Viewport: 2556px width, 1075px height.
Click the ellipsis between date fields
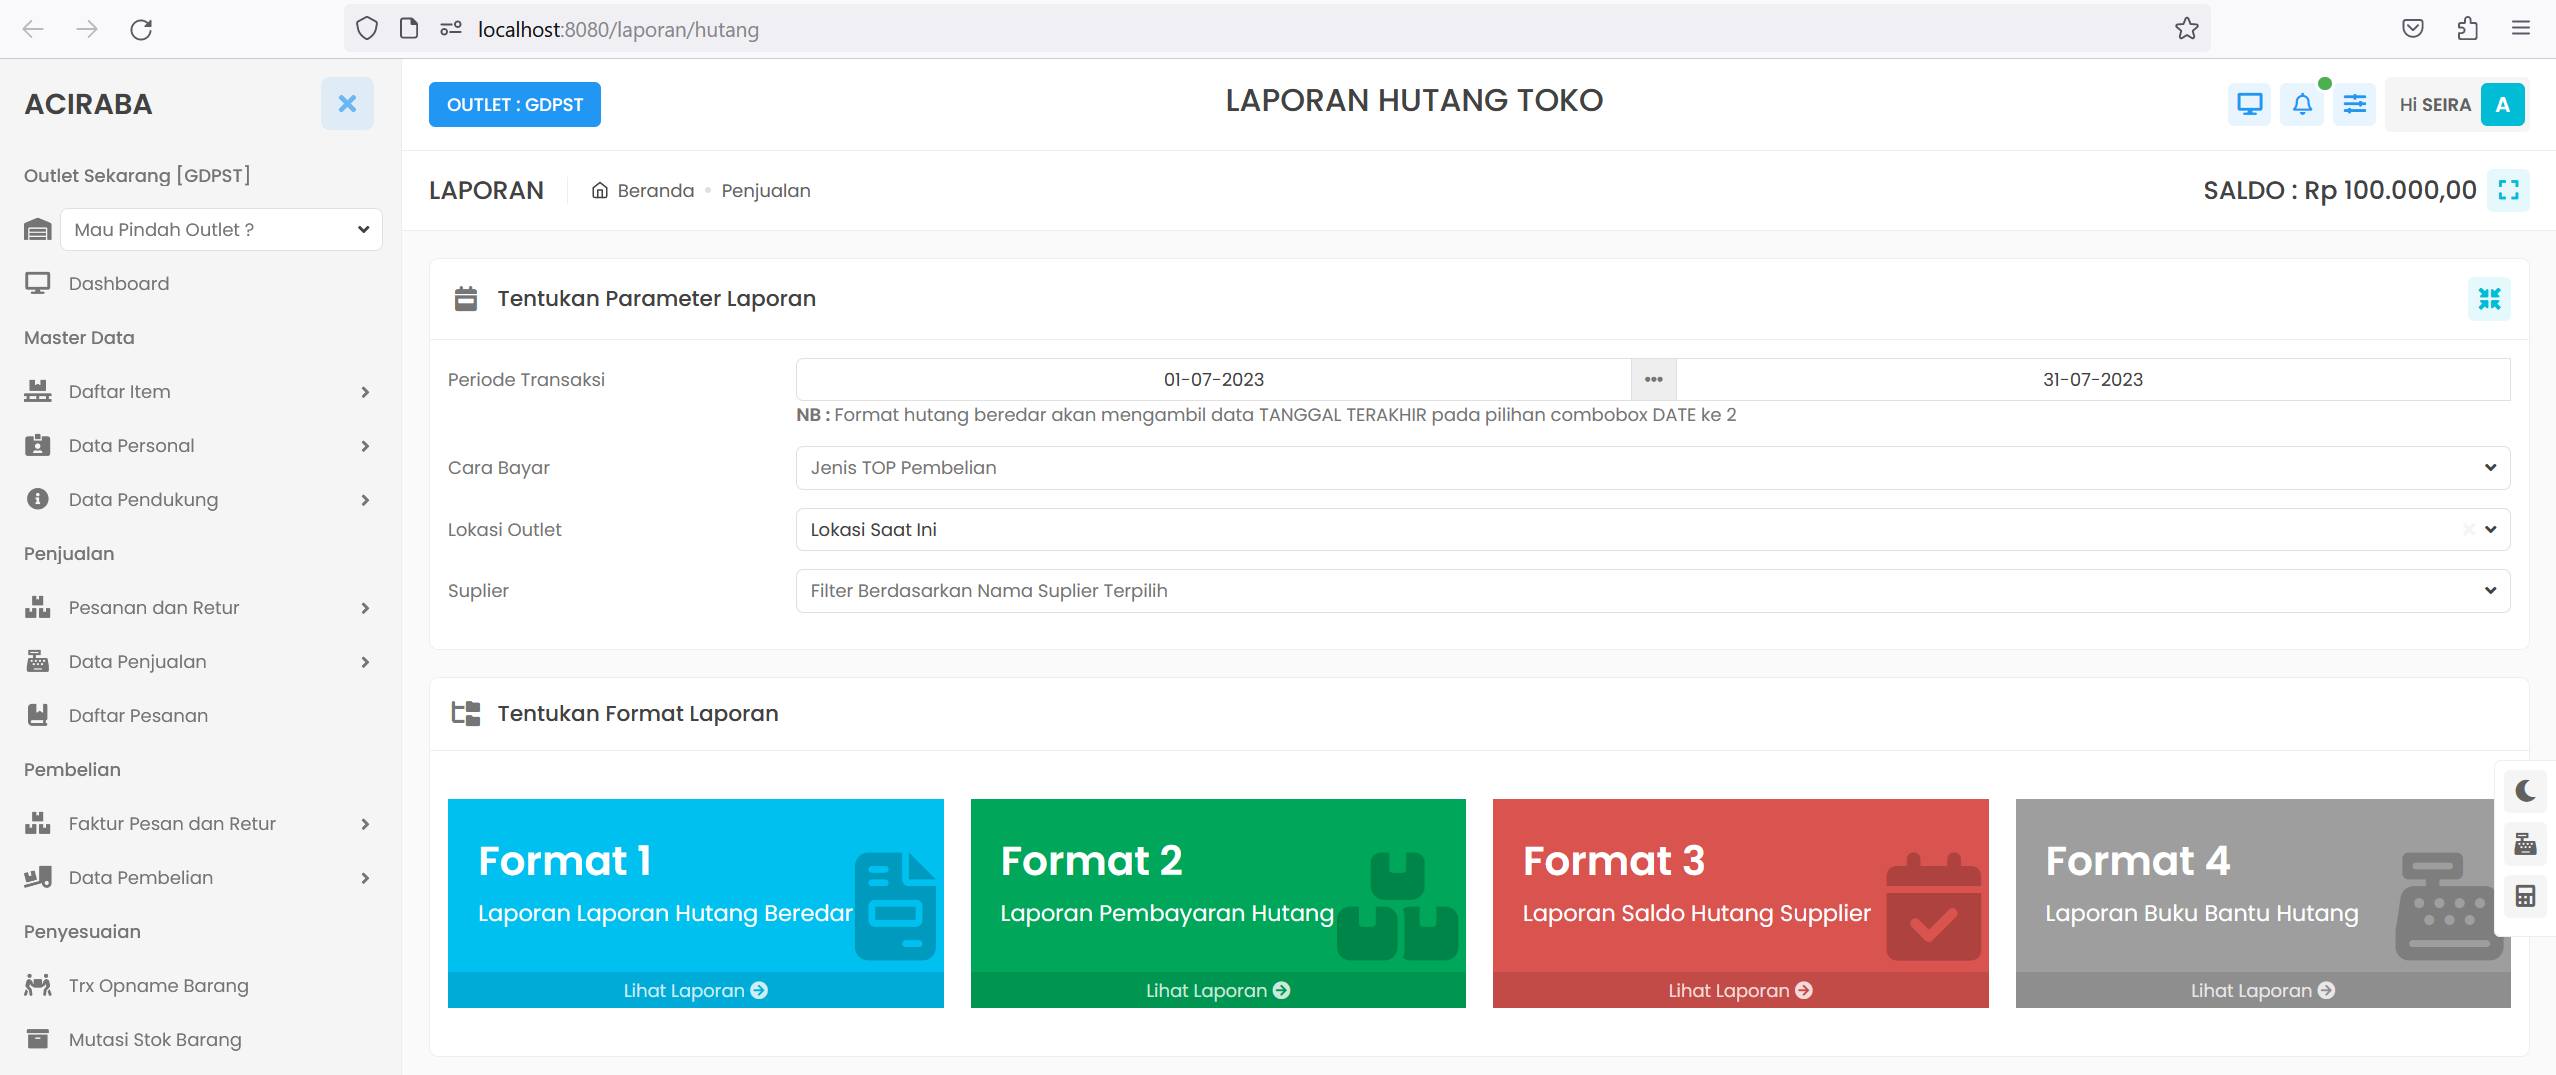[1654, 379]
